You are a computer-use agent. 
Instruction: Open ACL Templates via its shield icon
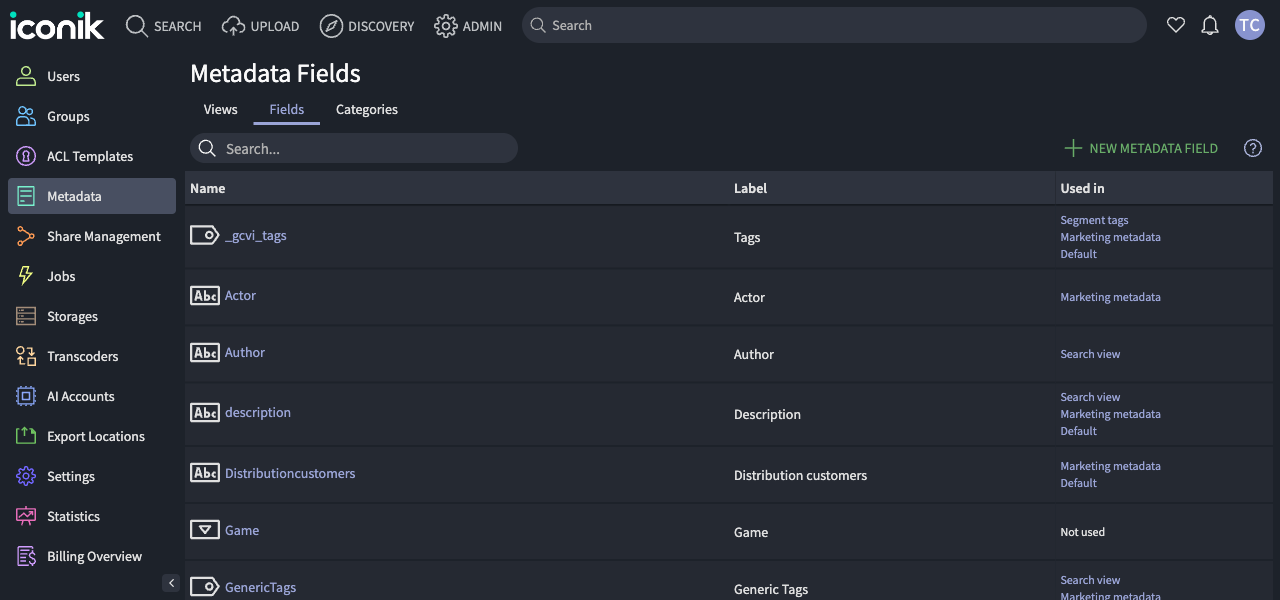pyautogui.click(x=25, y=156)
